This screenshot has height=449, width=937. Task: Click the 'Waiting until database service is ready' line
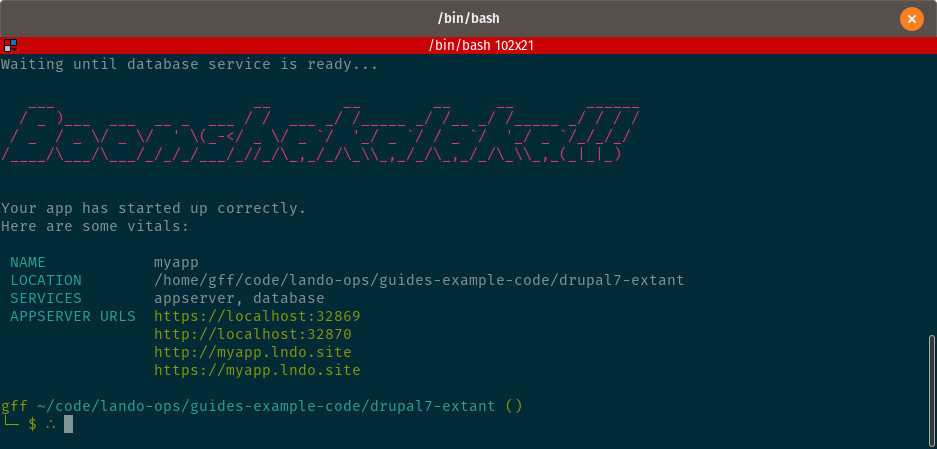coord(190,64)
